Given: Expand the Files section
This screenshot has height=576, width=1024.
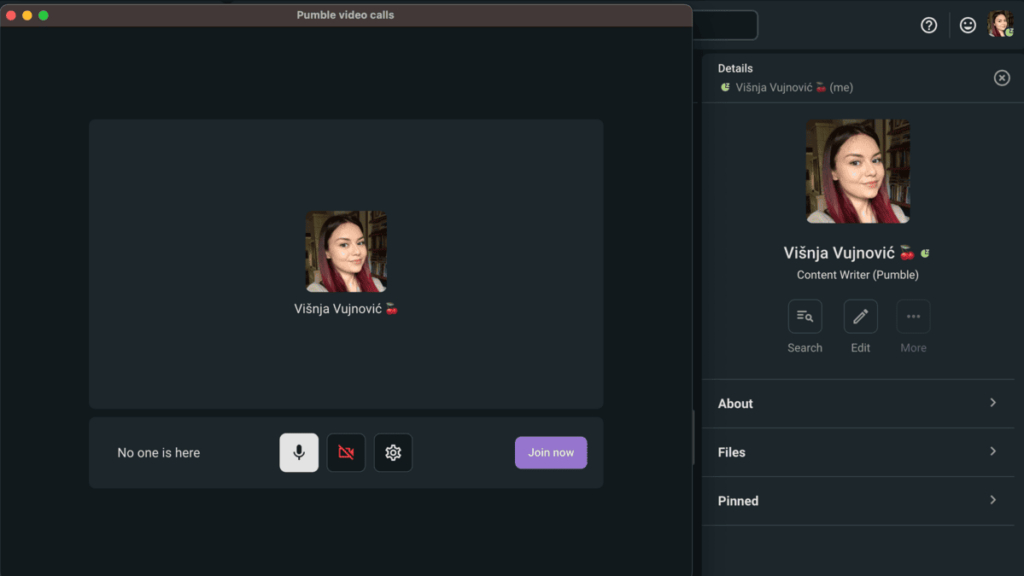Looking at the screenshot, I should coord(857,452).
